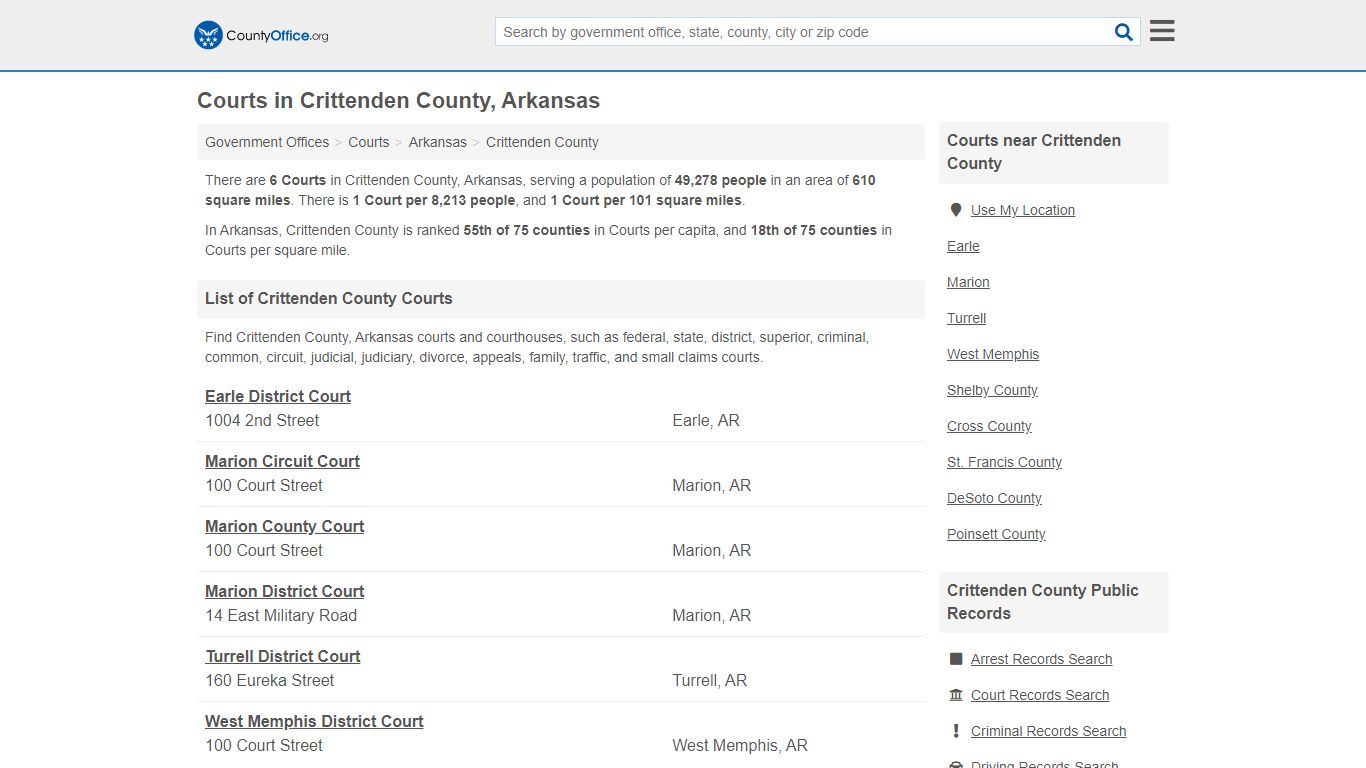This screenshot has height=768, width=1366.
Task: Open DeSoto County courts link
Action: pyautogui.click(x=994, y=498)
